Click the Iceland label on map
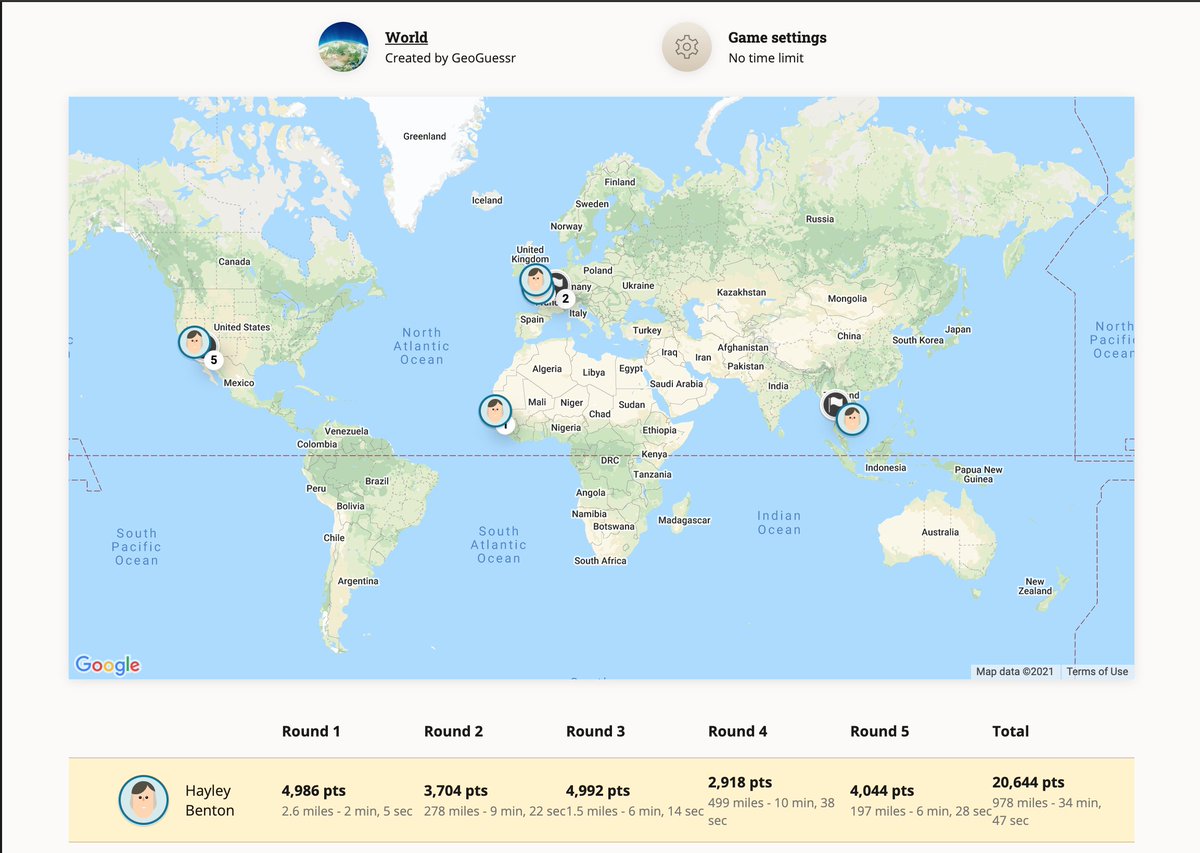Image resolution: width=1200 pixels, height=853 pixels. coord(487,200)
